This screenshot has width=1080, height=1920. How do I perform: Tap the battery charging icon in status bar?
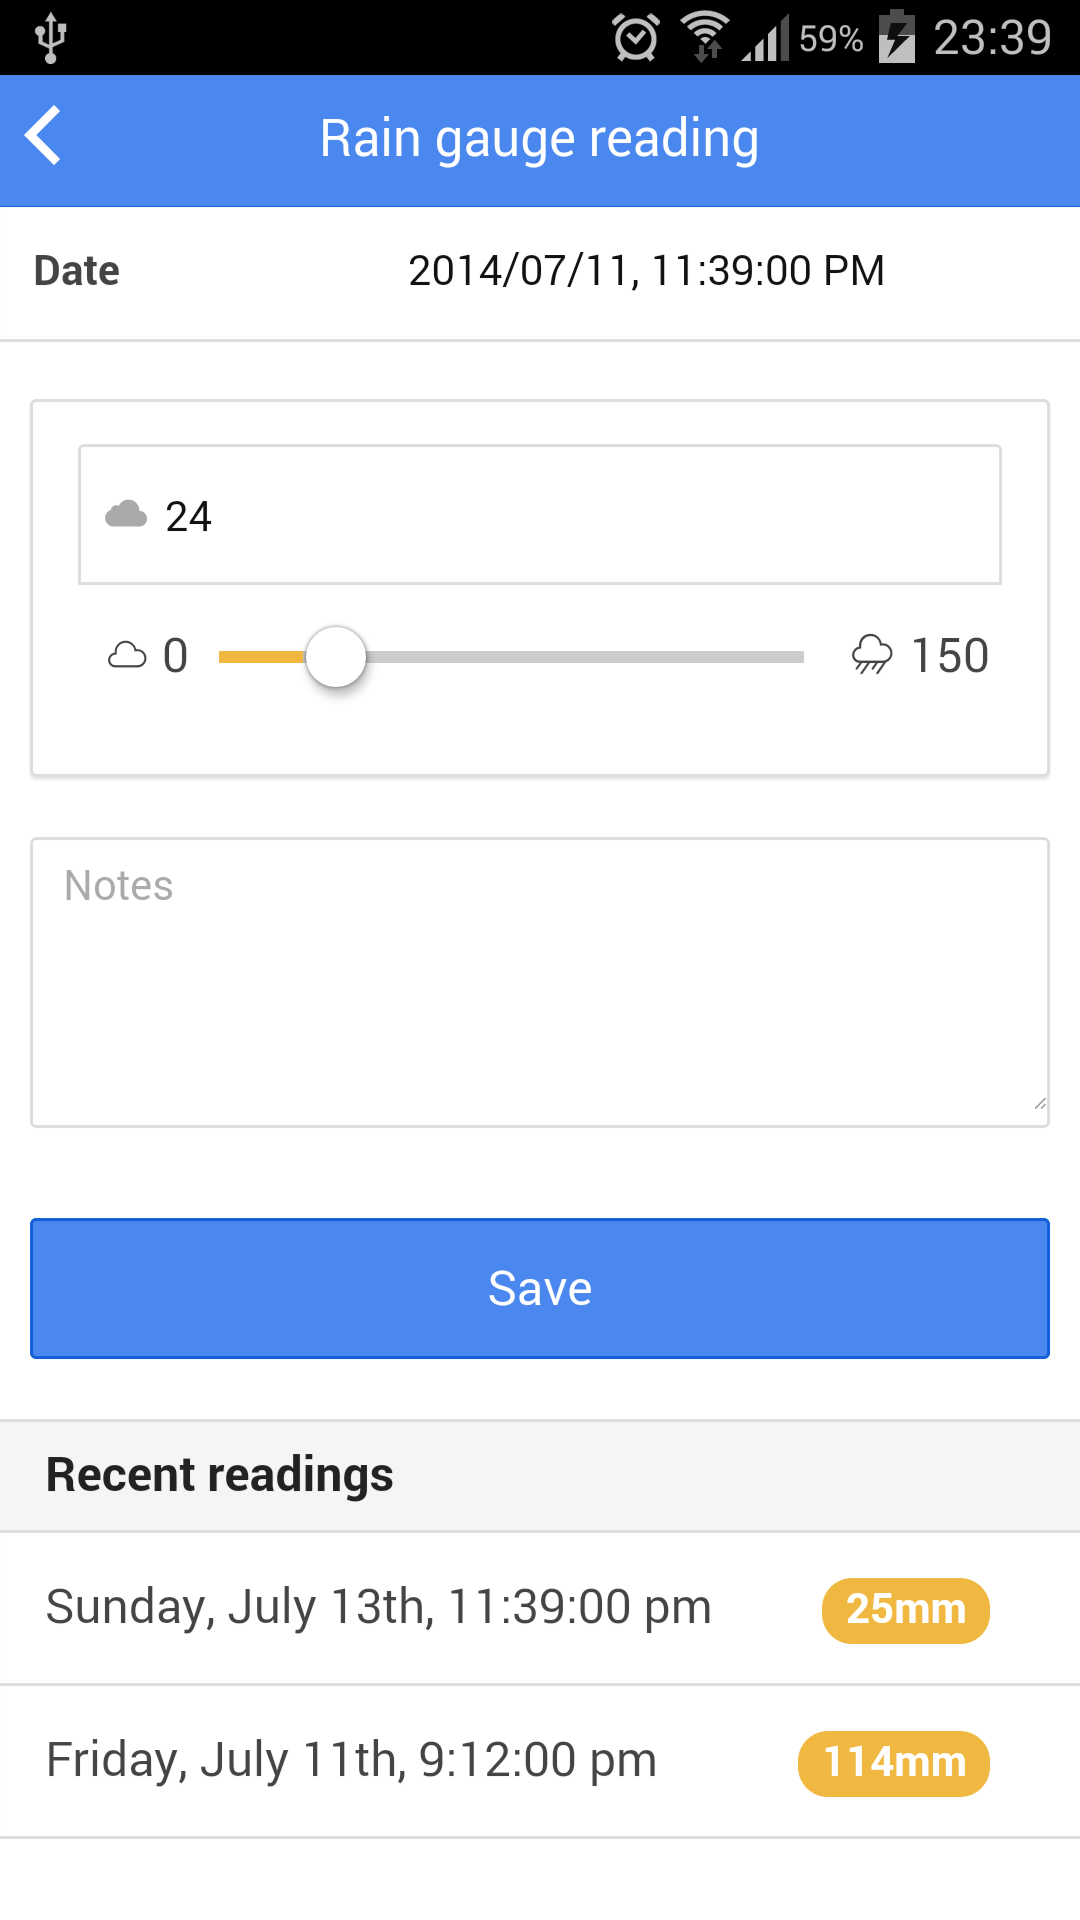(x=895, y=37)
